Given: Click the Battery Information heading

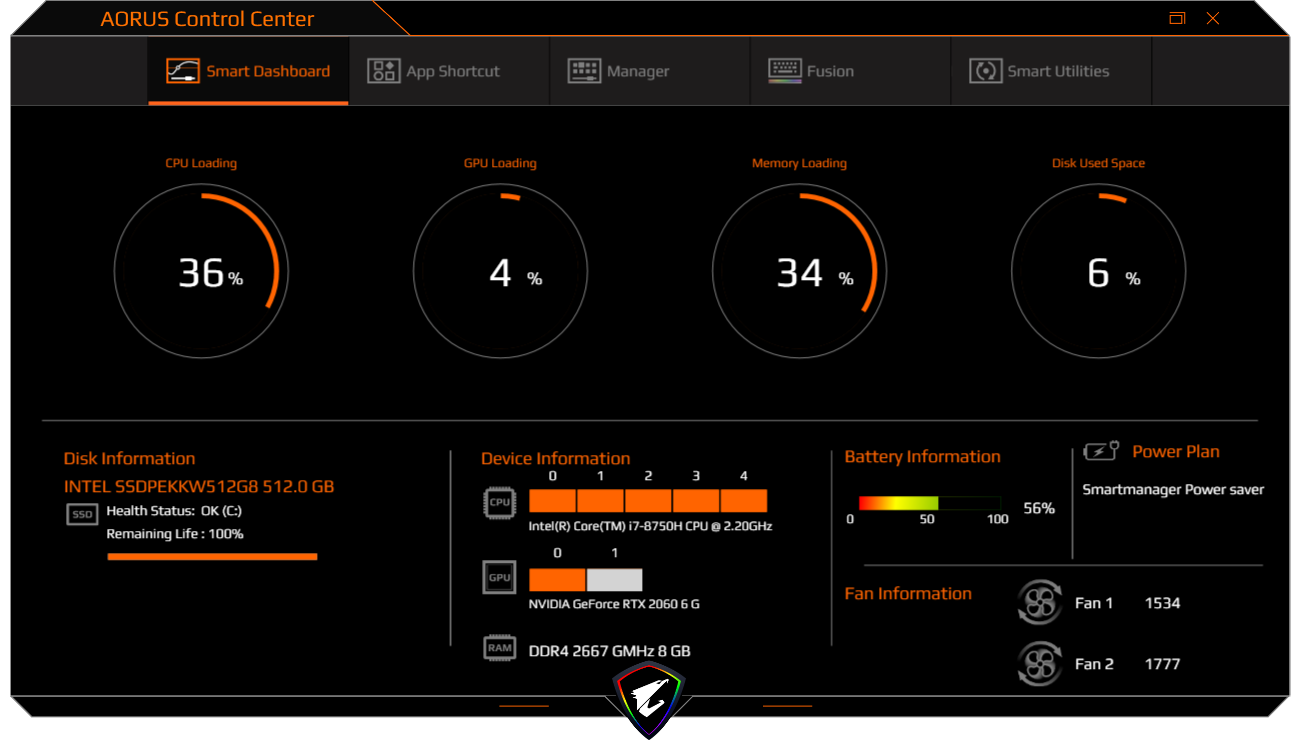Looking at the screenshot, I should [x=923, y=457].
